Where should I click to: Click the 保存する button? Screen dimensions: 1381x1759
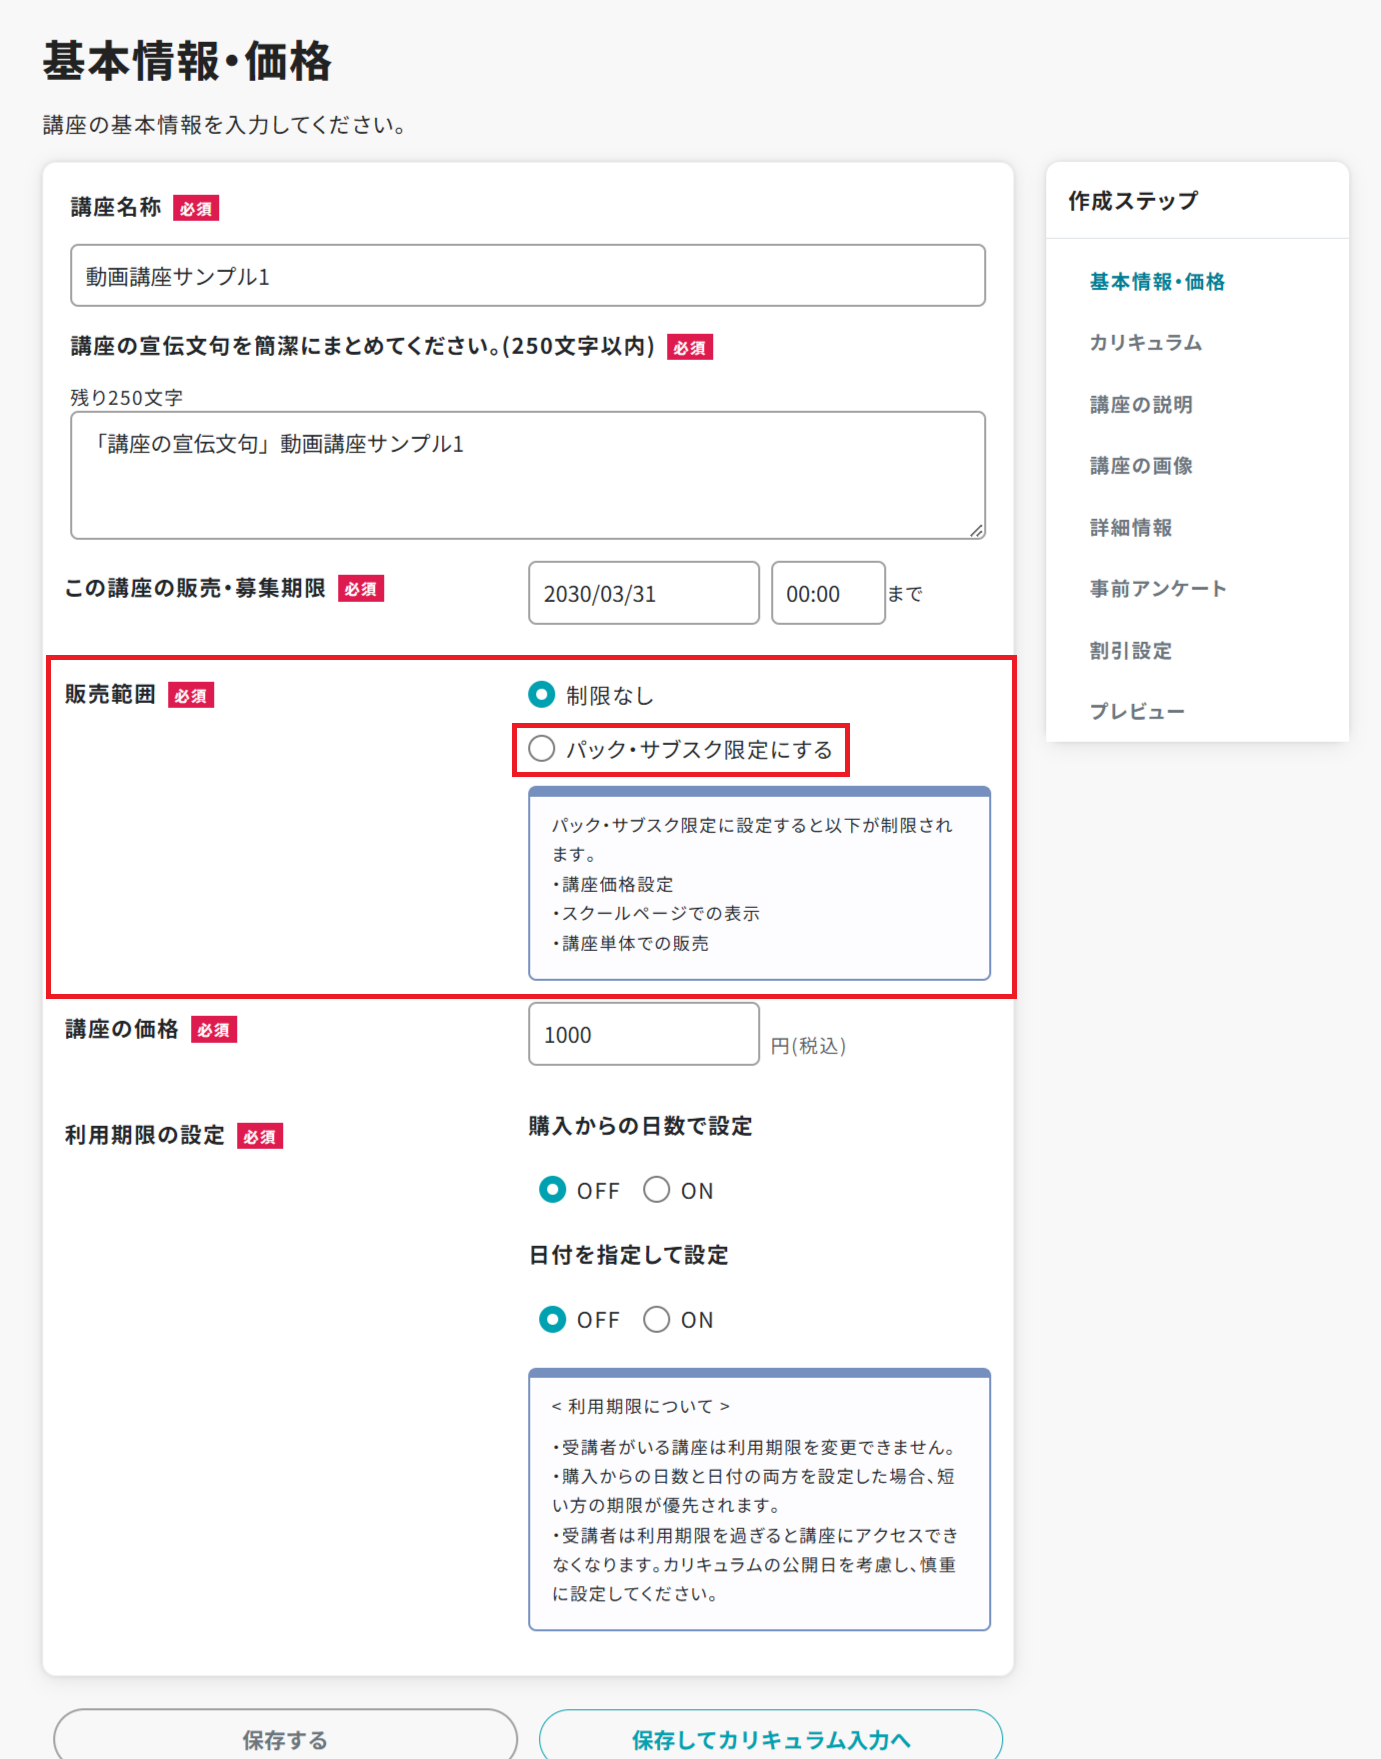tap(285, 1738)
